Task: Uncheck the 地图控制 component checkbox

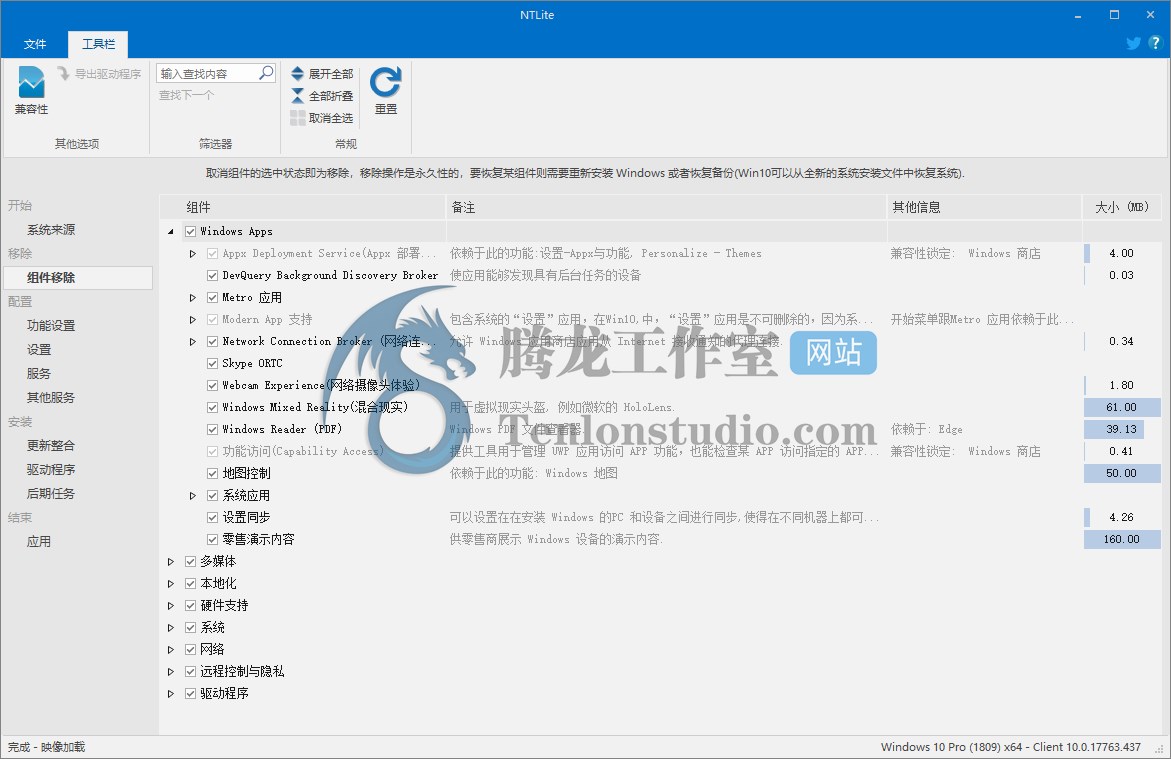Action: tap(213, 474)
